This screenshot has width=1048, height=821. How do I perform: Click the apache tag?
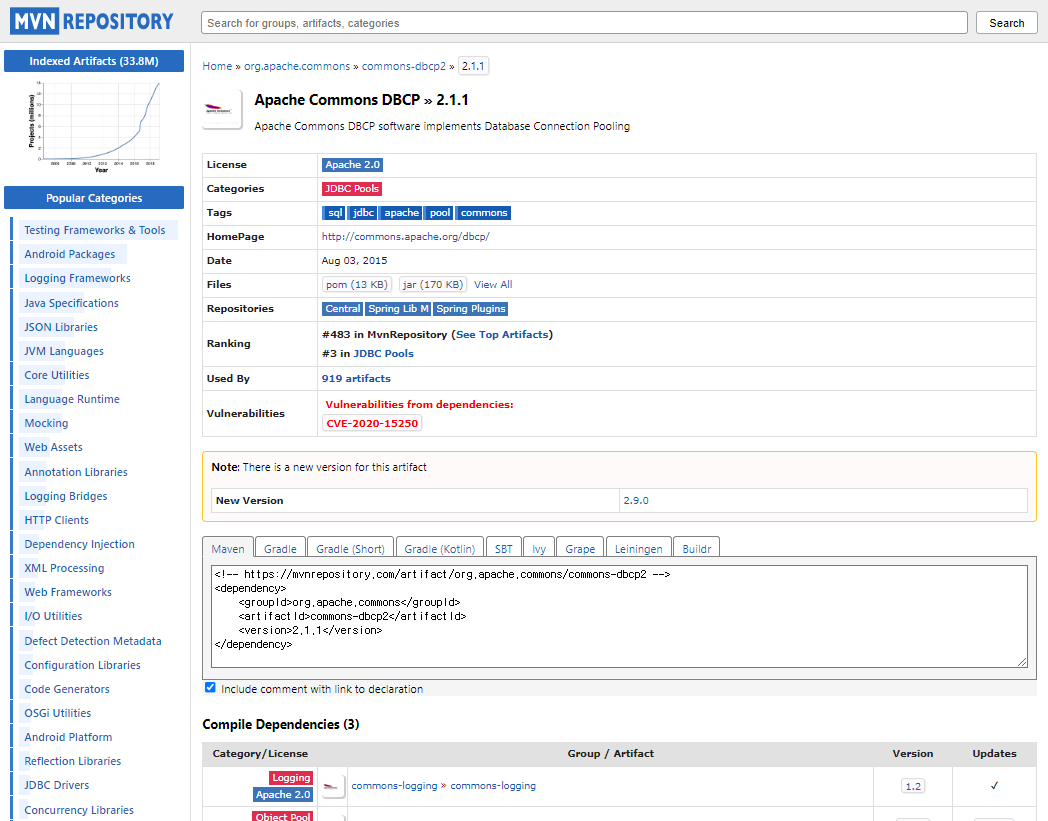tap(401, 213)
